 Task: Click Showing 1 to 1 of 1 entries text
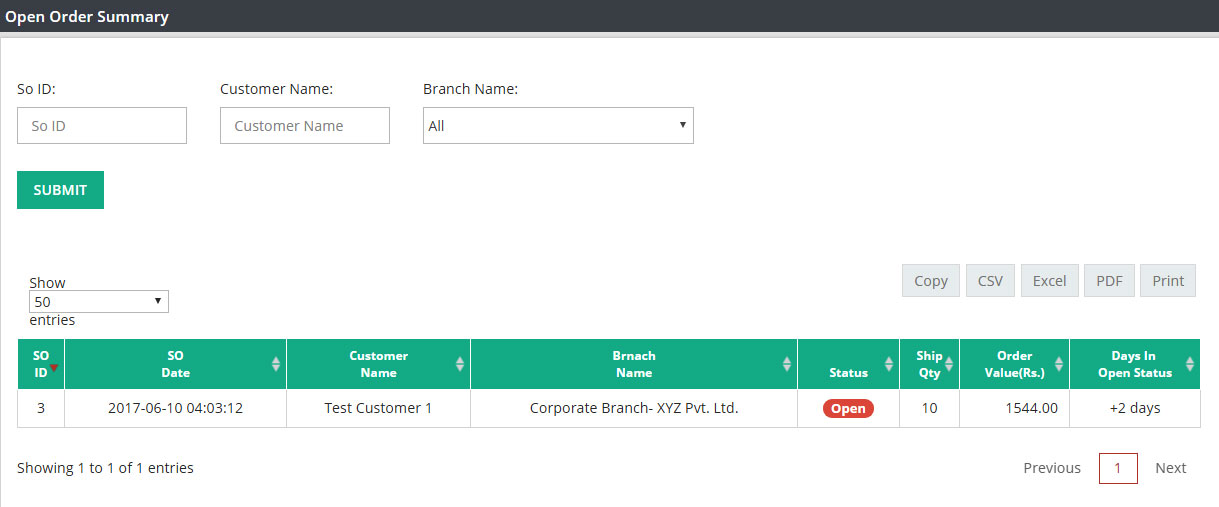click(106, 468)
